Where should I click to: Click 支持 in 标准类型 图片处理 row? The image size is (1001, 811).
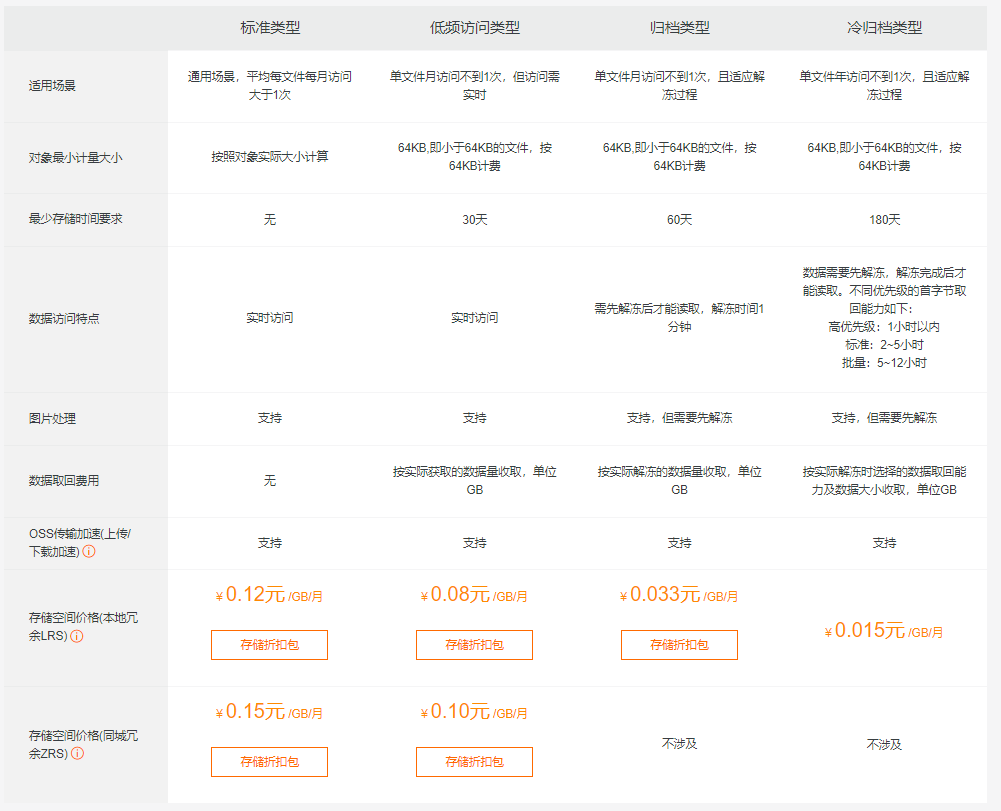point(269,418)
